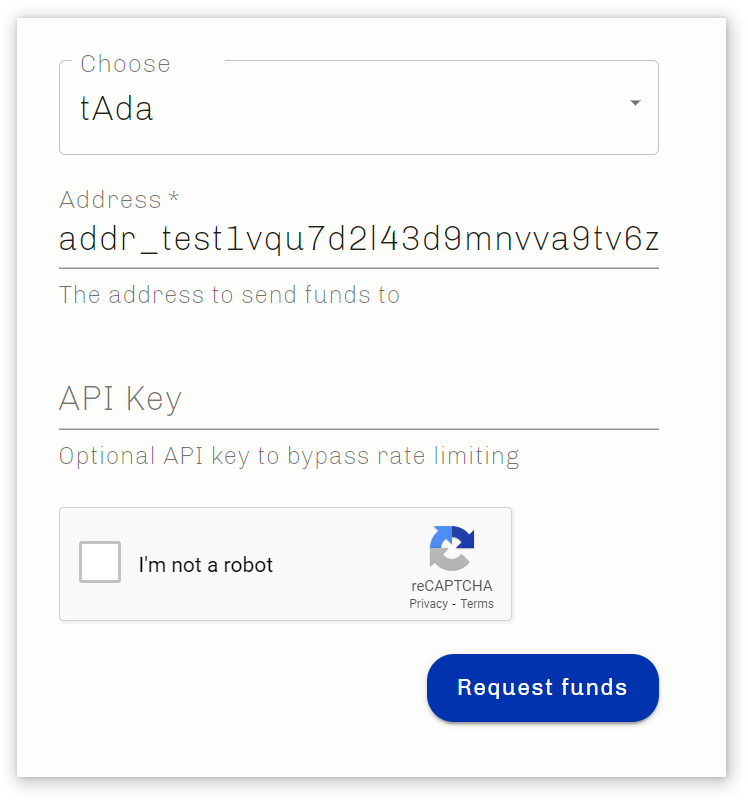
Task: Tick the "I'm not a robot" checkbox
Action: 100,562
